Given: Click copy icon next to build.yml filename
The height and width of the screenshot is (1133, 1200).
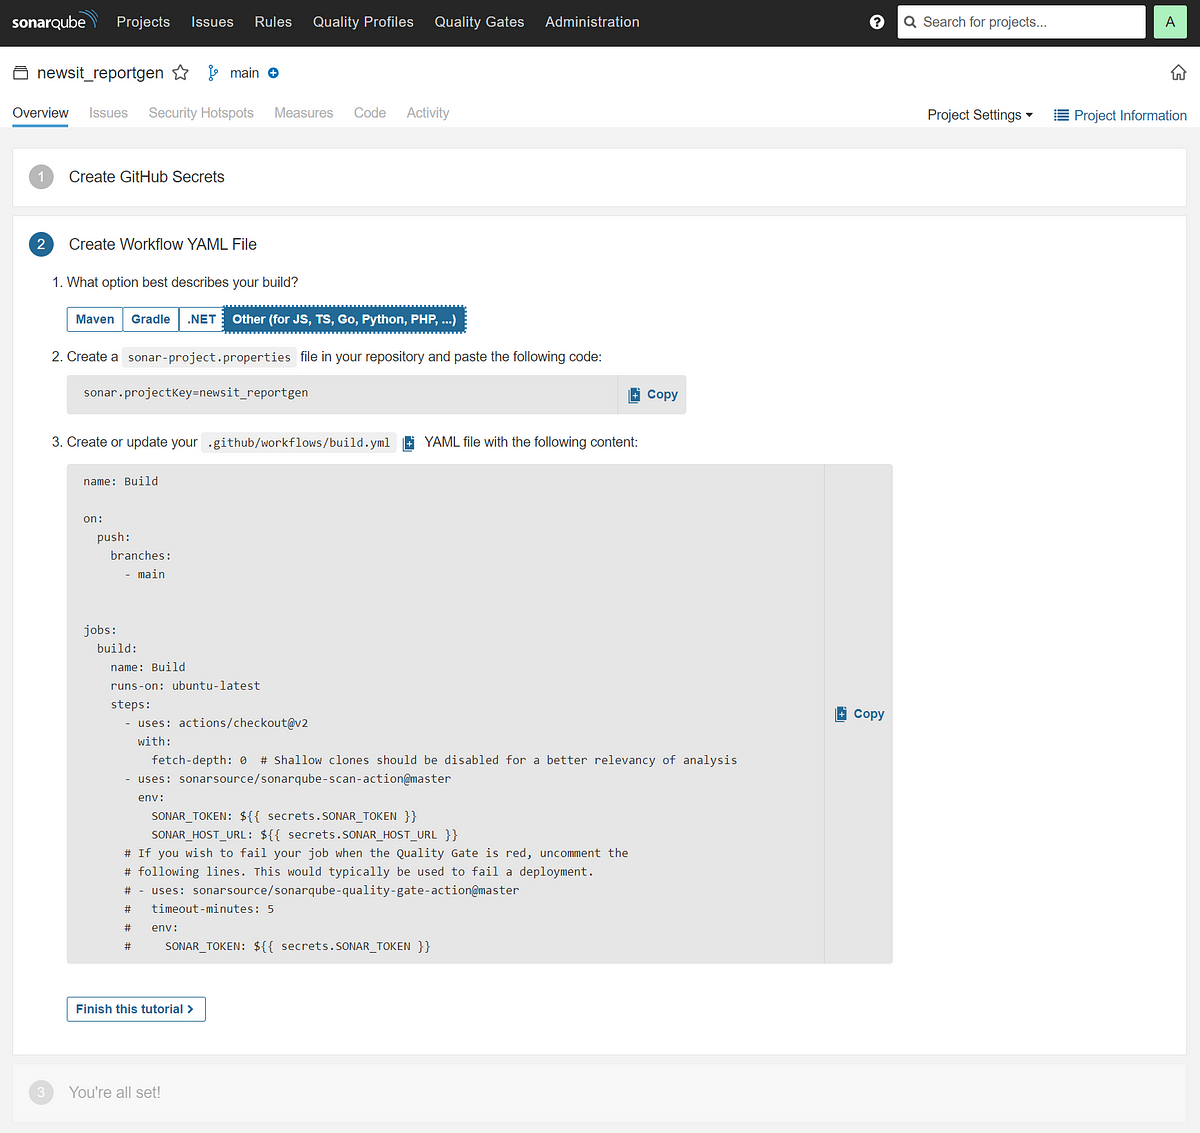Looking at the screenshot, I should click(408, 441).
